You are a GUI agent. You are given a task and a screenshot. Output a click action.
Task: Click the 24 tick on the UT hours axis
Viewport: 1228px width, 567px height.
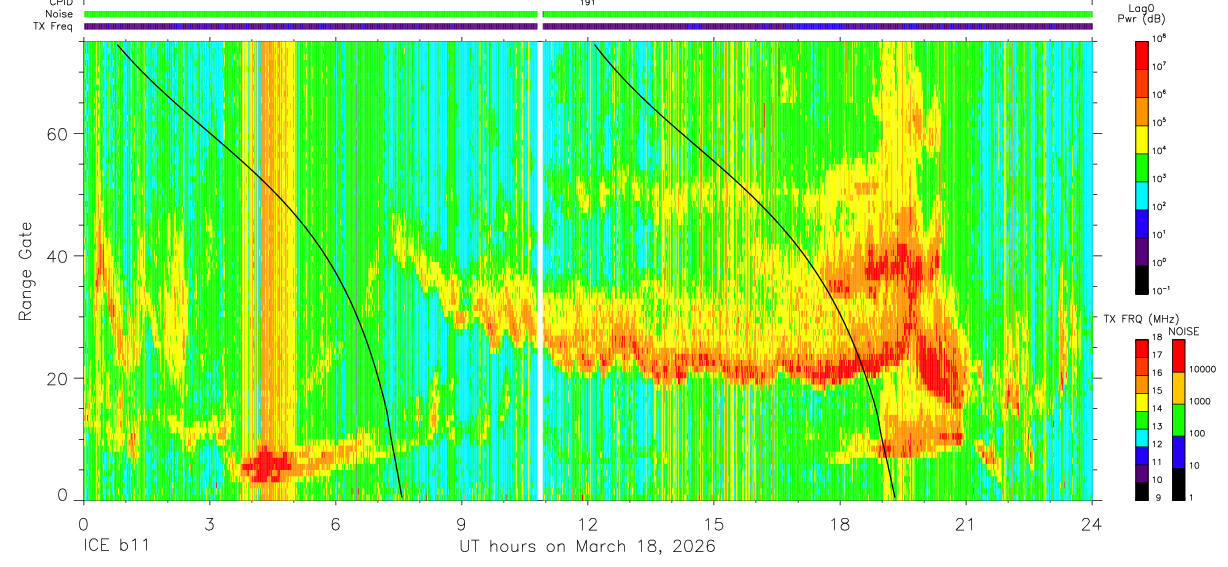pos(1092,523)
